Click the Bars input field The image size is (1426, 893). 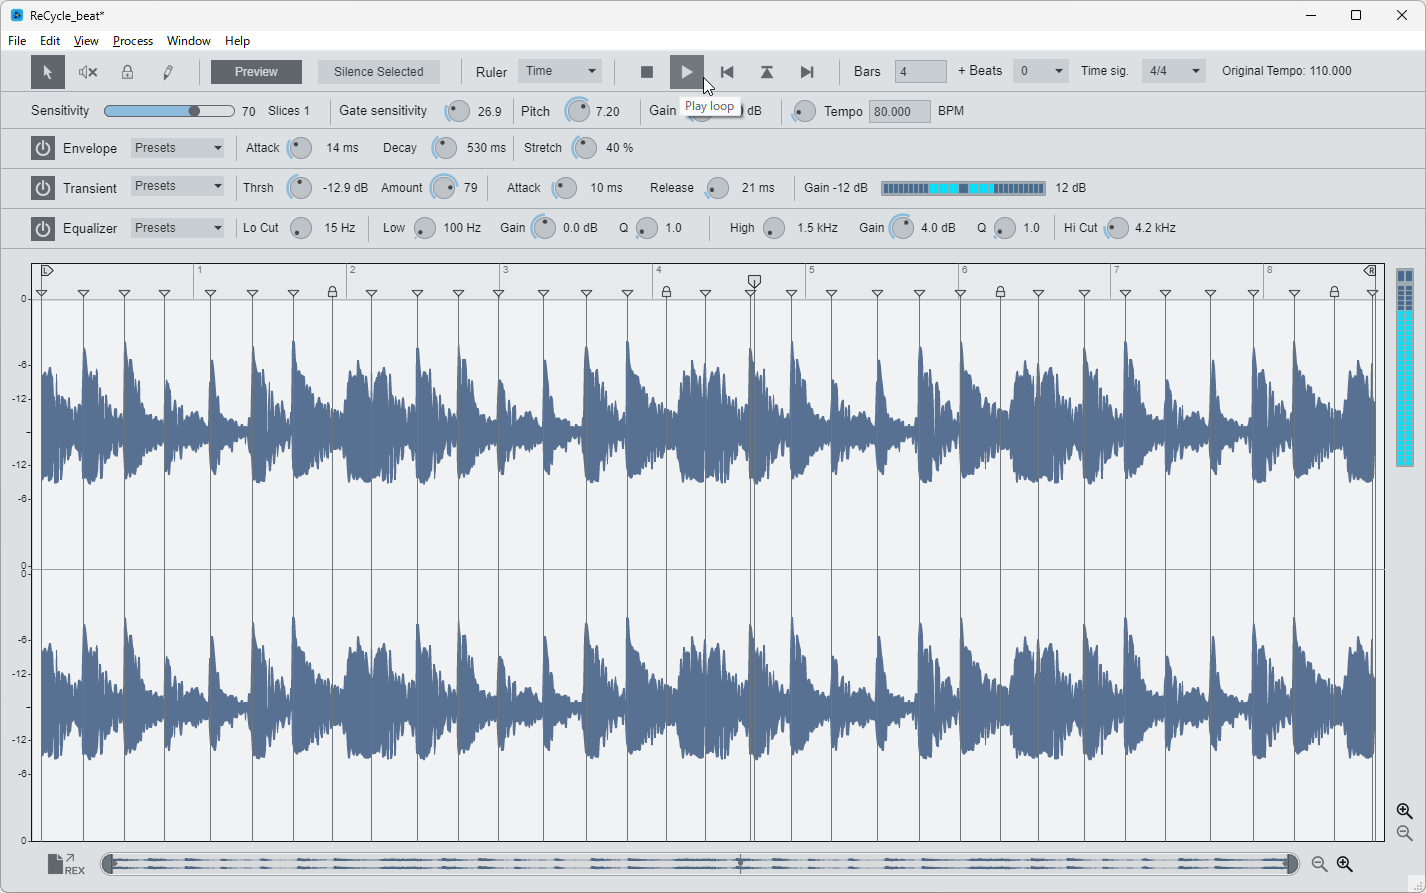[921, 71]
